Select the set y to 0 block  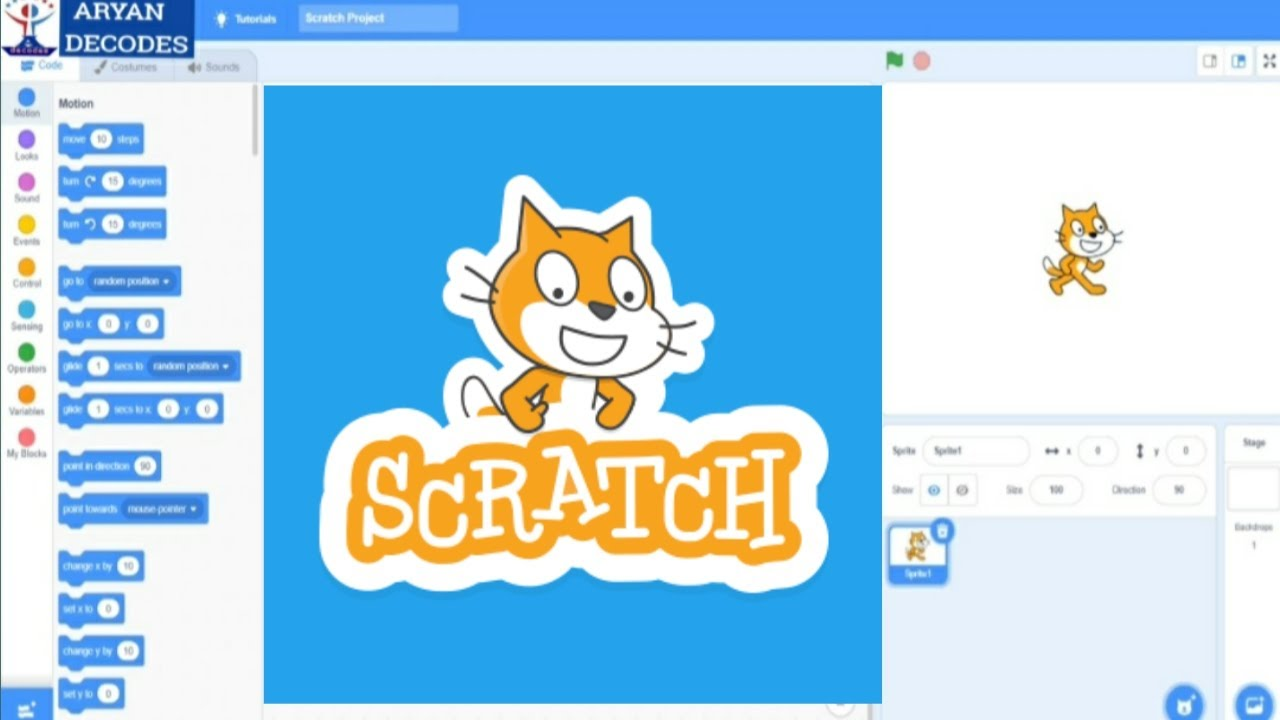(x=91, y=693)
